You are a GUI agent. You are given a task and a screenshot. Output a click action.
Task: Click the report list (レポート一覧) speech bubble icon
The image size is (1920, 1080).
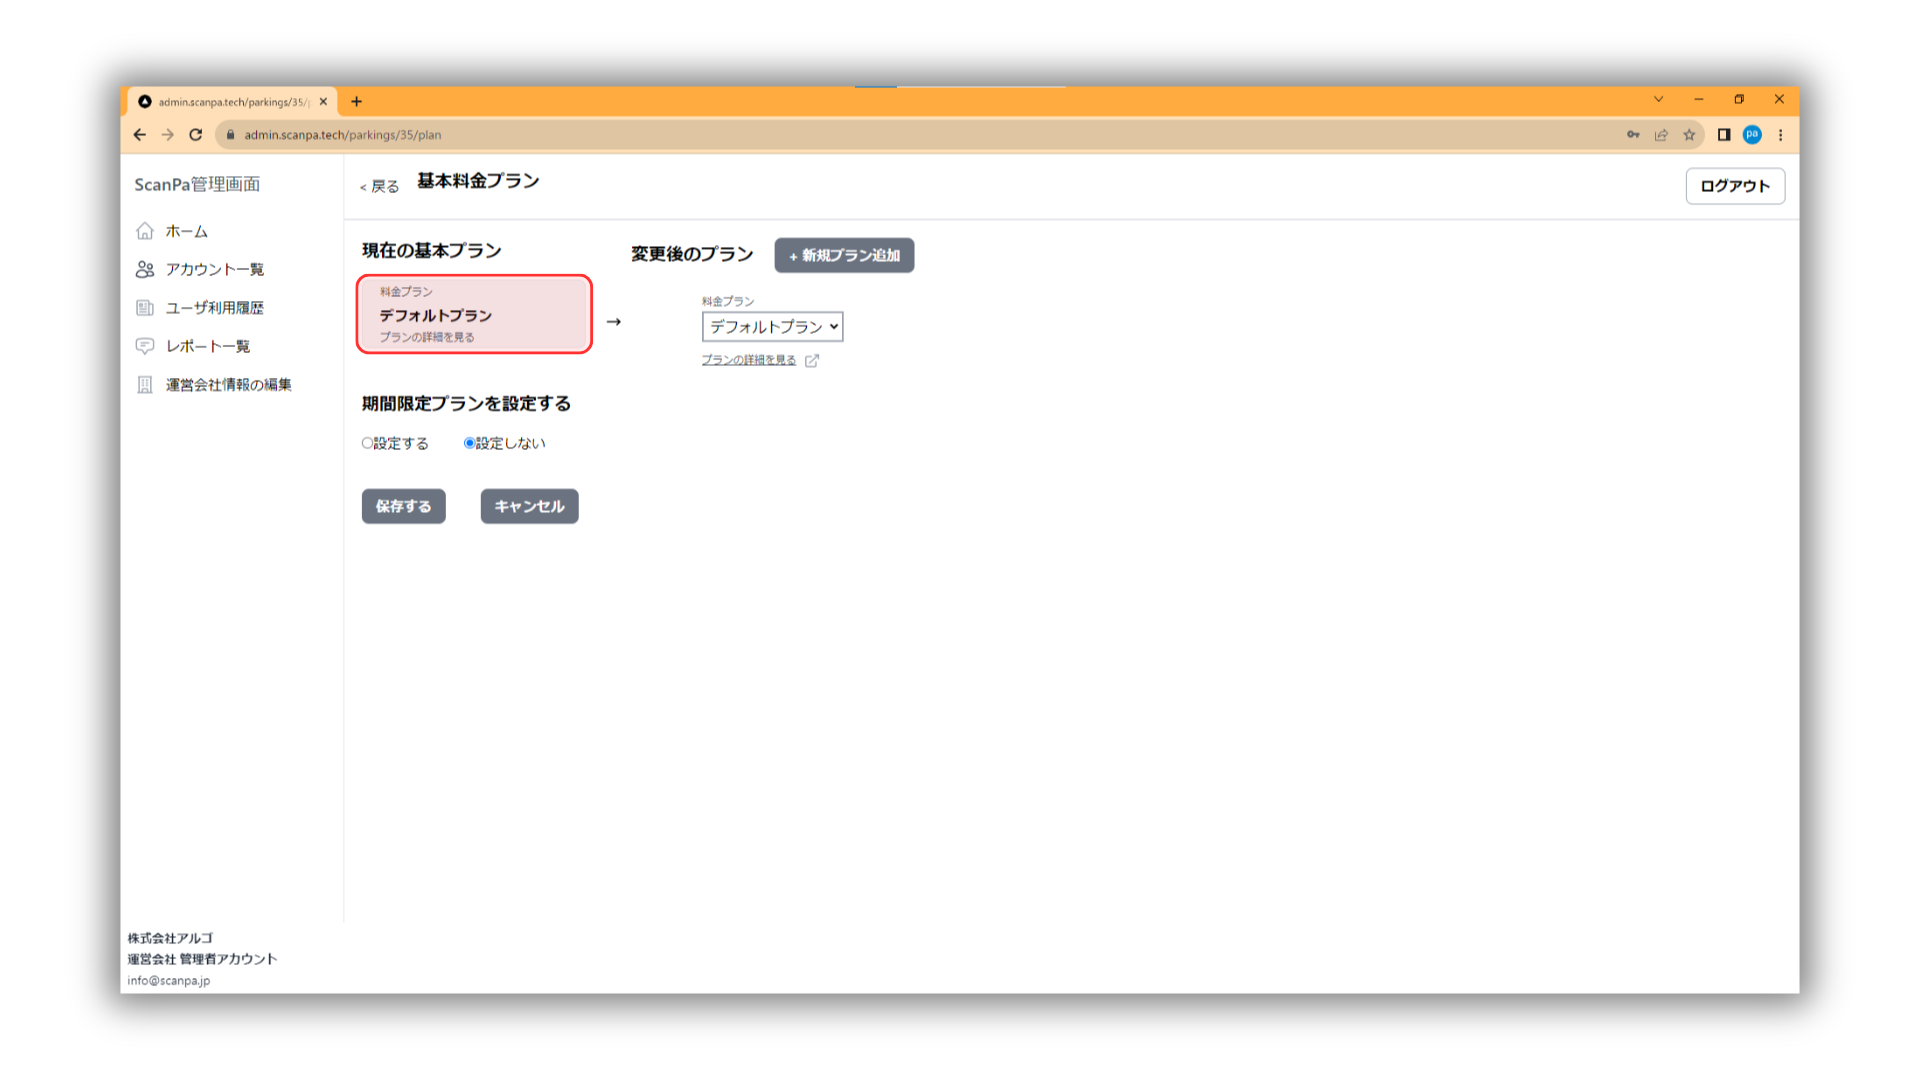[x=145, y=346]
